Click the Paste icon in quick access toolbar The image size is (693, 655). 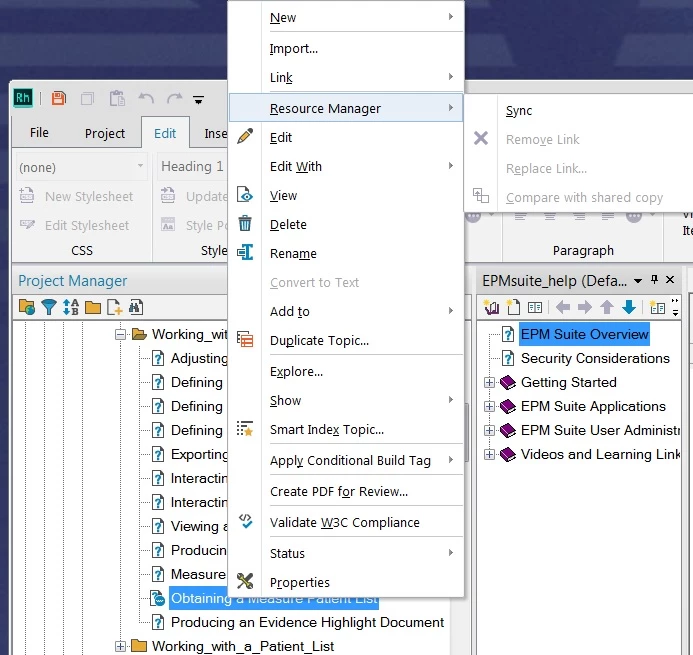[117, 98]
